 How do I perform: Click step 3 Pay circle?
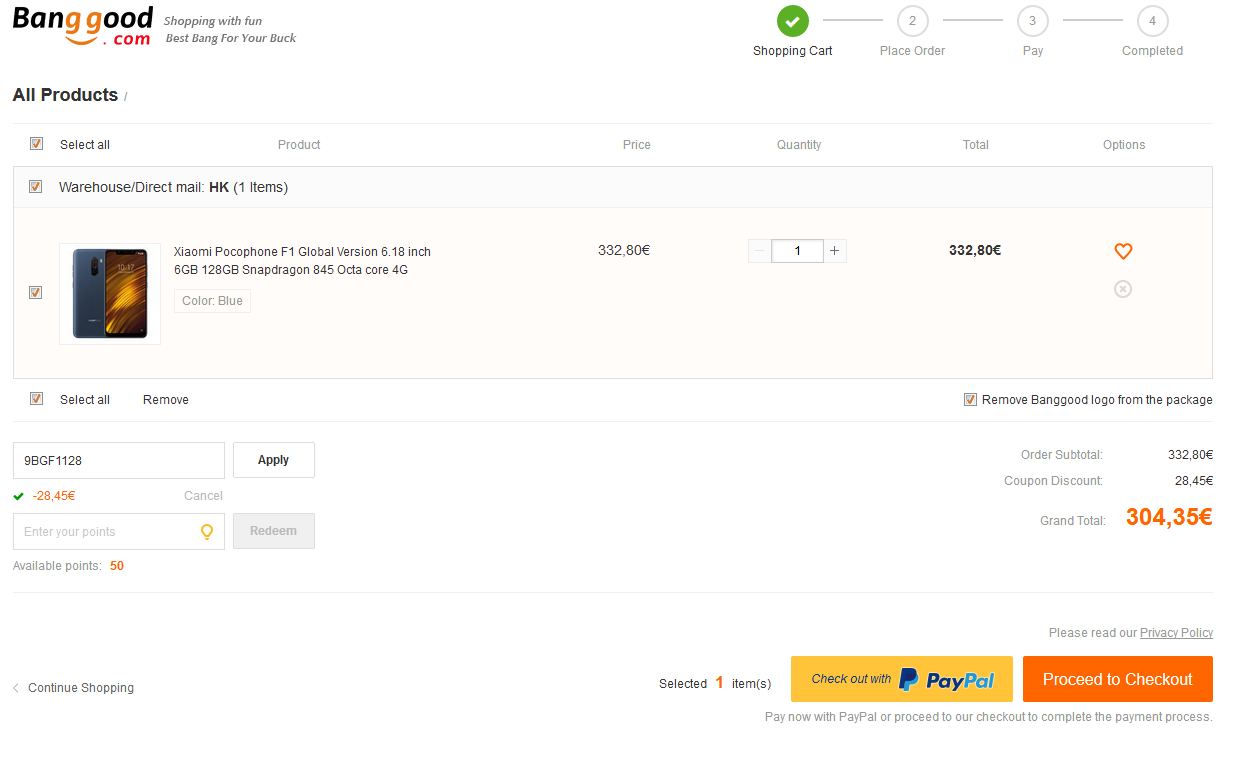[x=1032, y=20]
